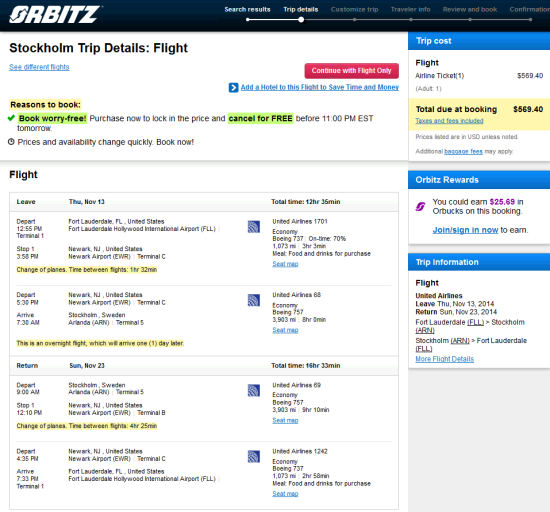This screenshot has height=512, width=550.
Task: Click Join/sign in now to earn Orbucks
Action: pos(465,230)
